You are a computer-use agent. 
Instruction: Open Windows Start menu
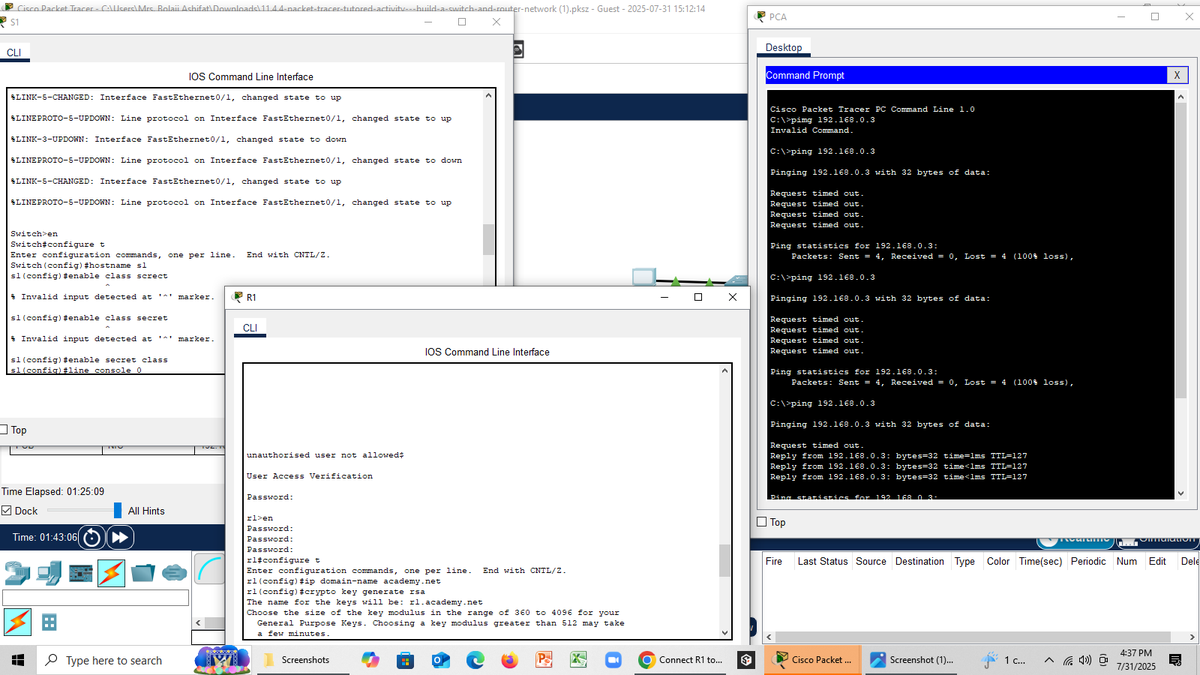(x=17, y=660)
